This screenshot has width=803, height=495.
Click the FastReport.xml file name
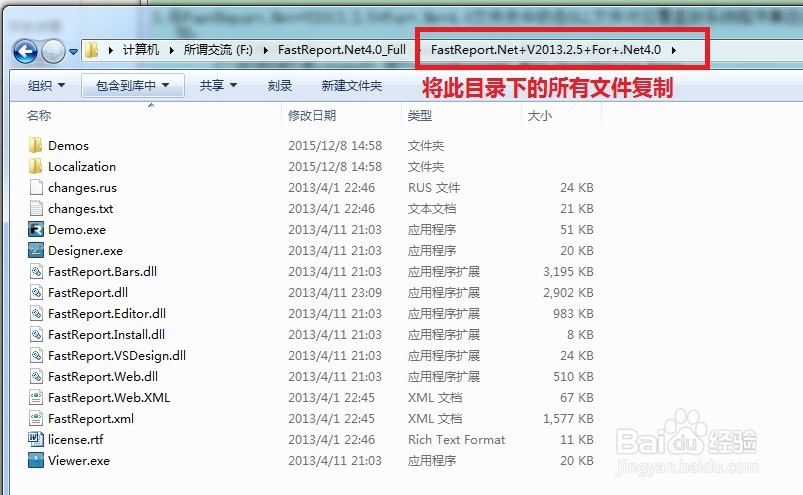tap(91, 419)
